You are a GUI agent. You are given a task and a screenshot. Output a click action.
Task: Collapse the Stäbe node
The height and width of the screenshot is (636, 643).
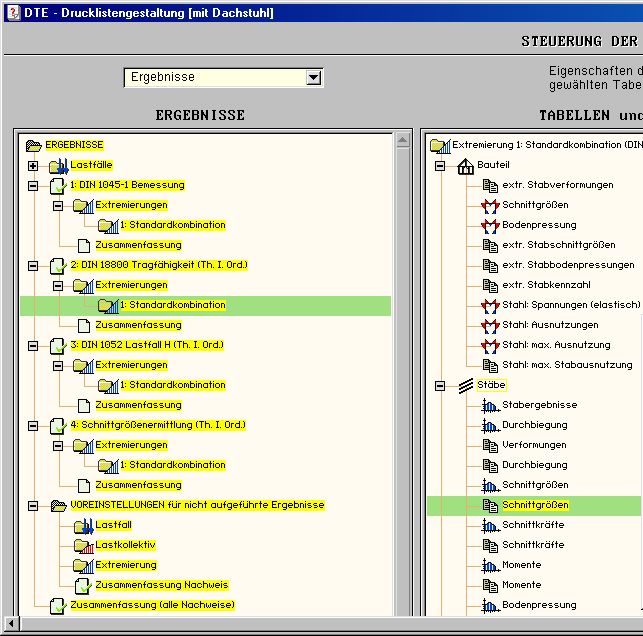click(x=440, y=385)
